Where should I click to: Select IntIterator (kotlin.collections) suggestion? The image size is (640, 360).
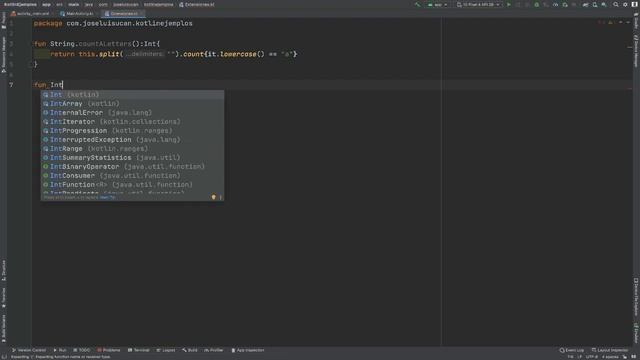132,122
